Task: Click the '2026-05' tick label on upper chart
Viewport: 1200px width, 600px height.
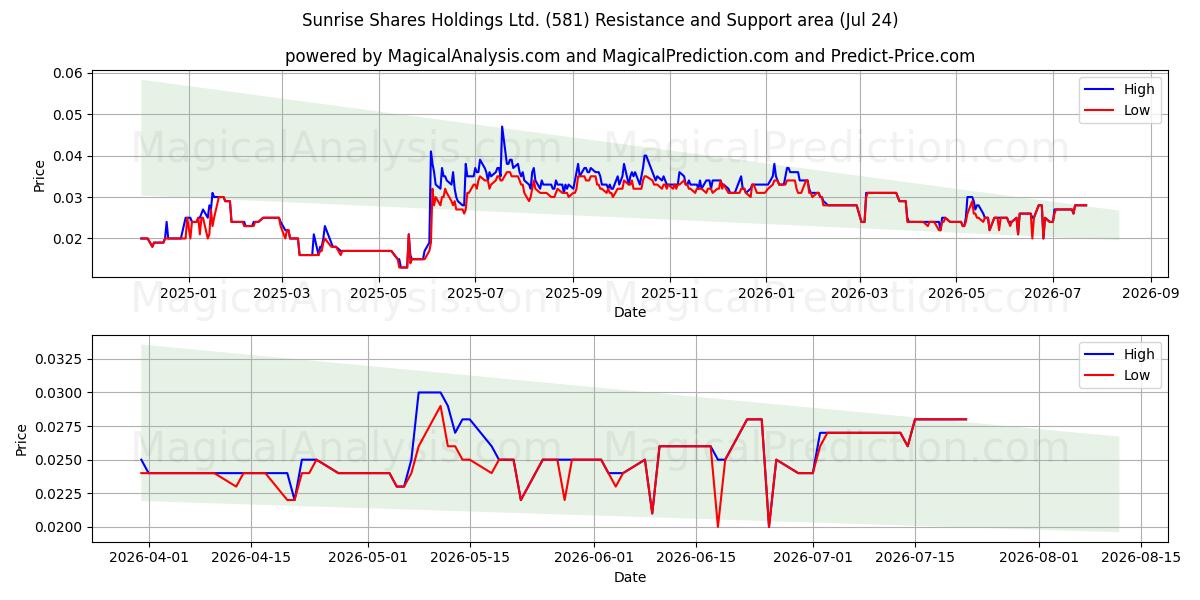Action: tap(956, 293)
